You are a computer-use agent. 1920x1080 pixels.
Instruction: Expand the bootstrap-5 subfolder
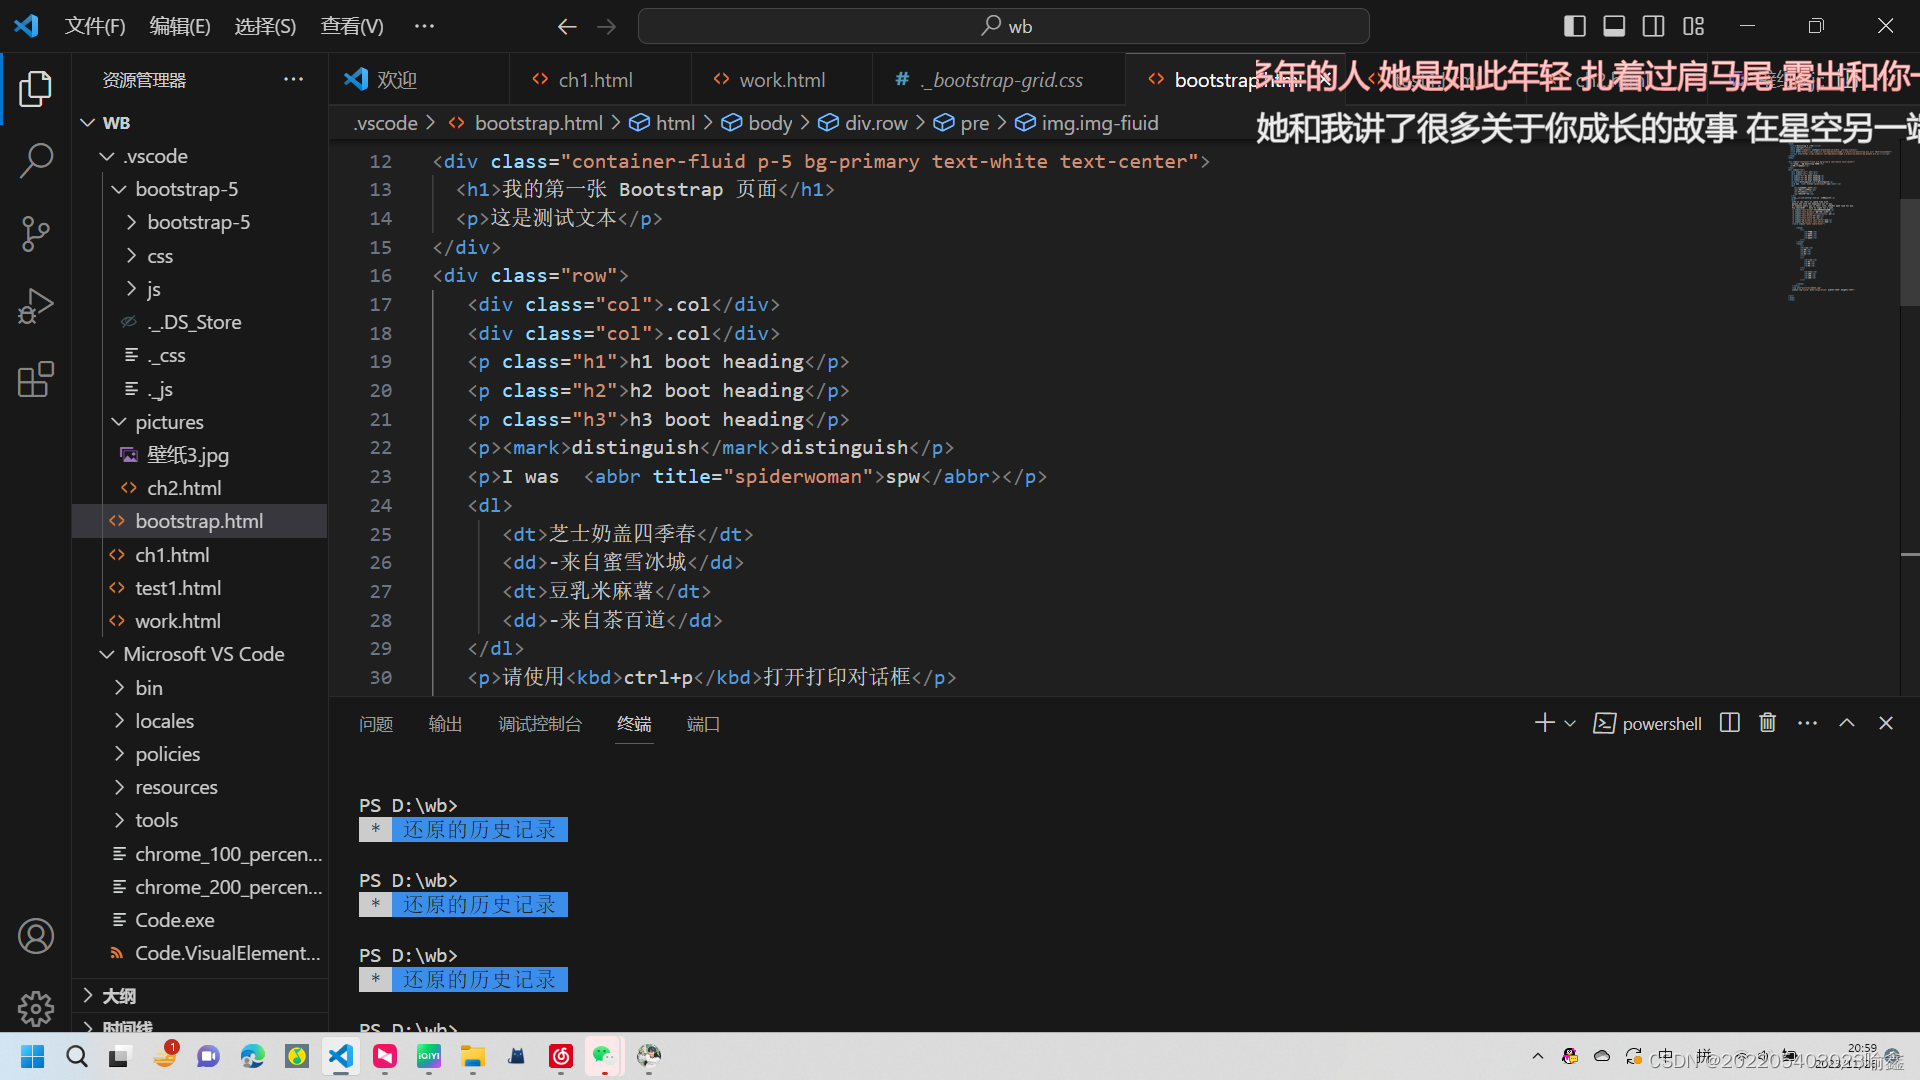(198, 222)
